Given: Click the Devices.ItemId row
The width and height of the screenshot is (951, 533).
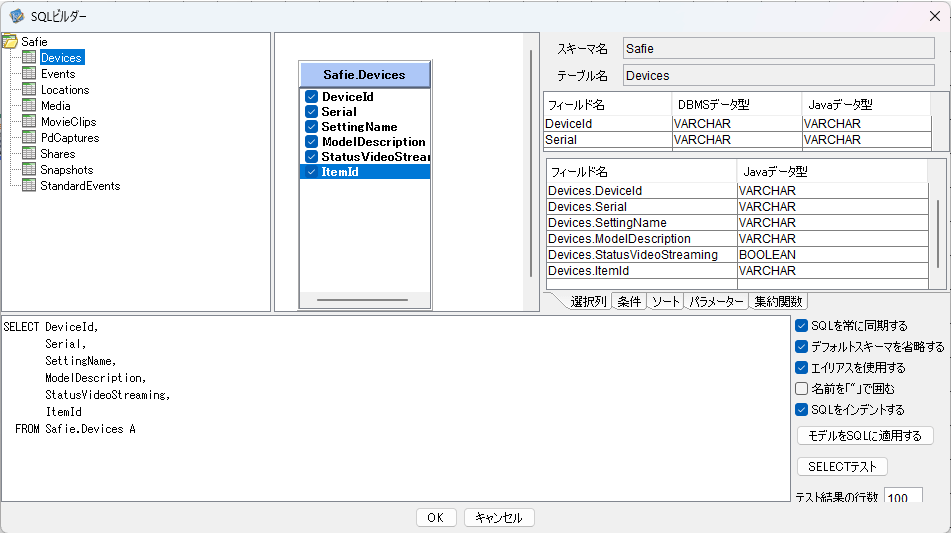Looking at the screenshot, I should [x=737, y=270].
